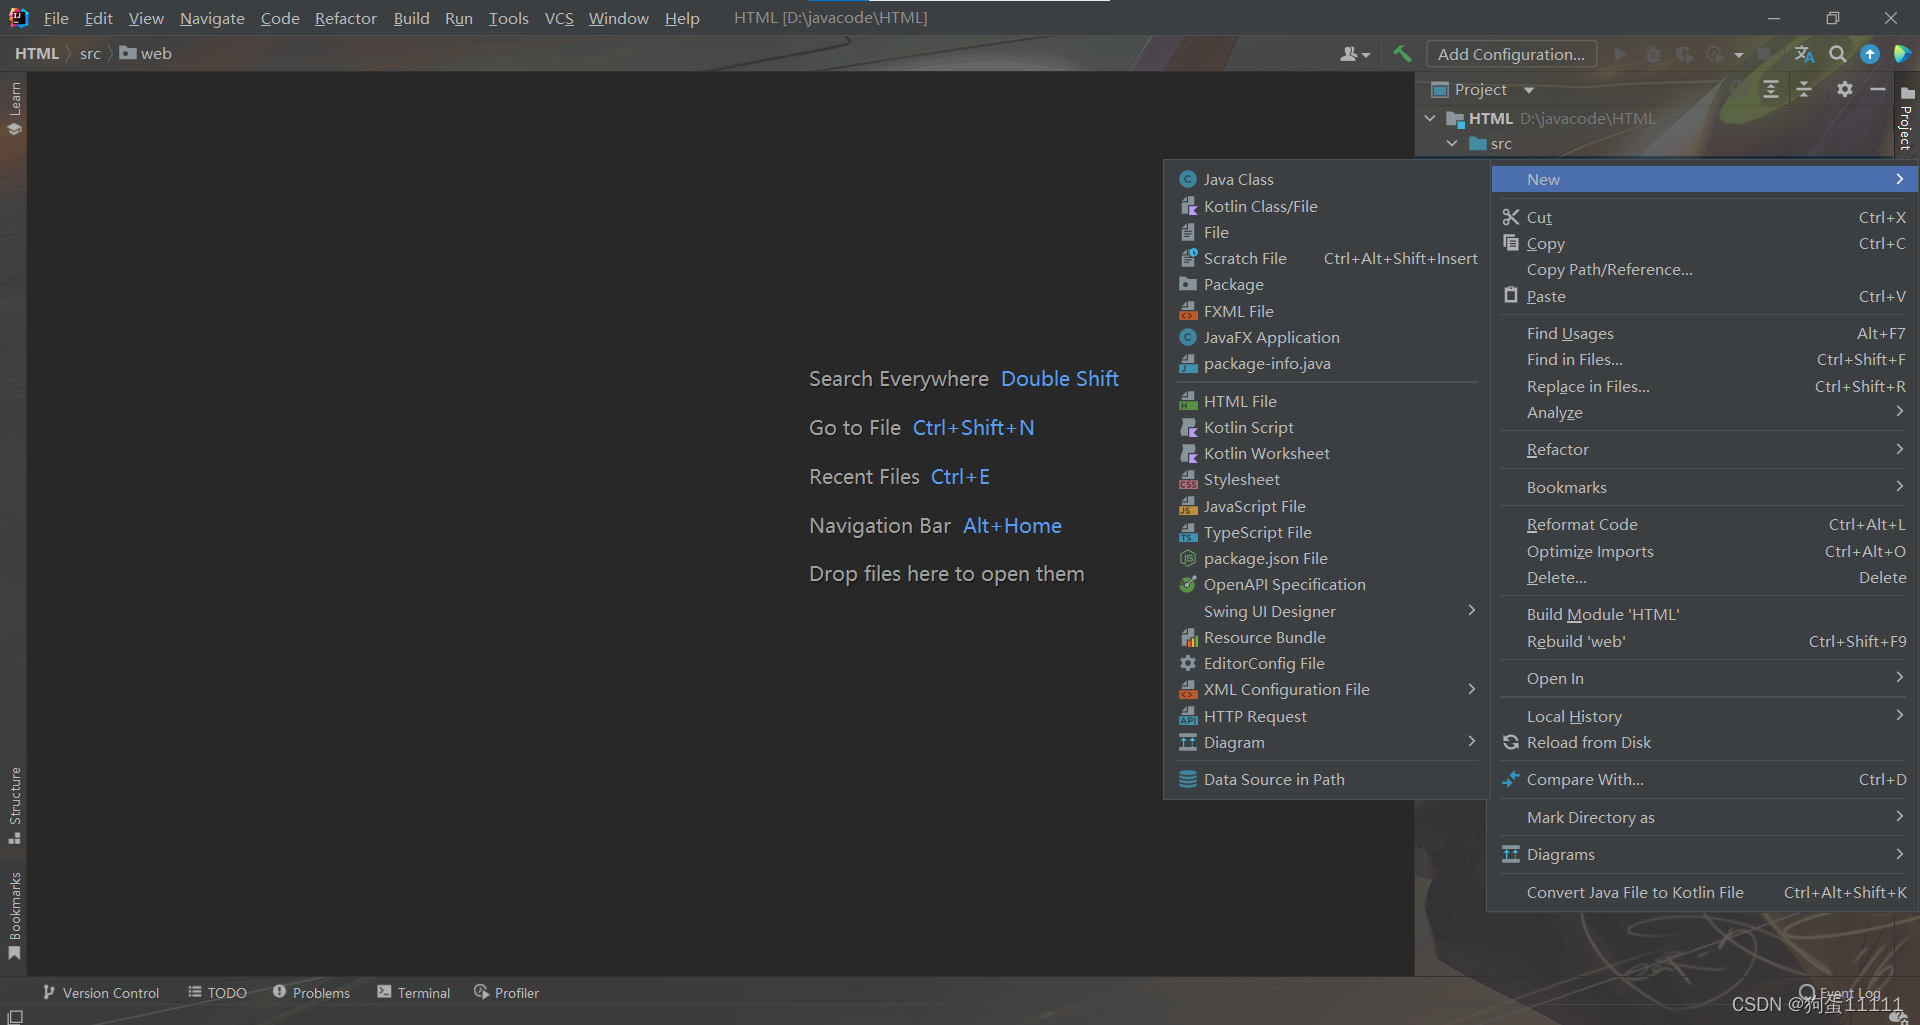This screenshot has height=1025, width=1920.
Task: Expand the Swing UI Designer submenu
Action: (x=1327, y=611)
